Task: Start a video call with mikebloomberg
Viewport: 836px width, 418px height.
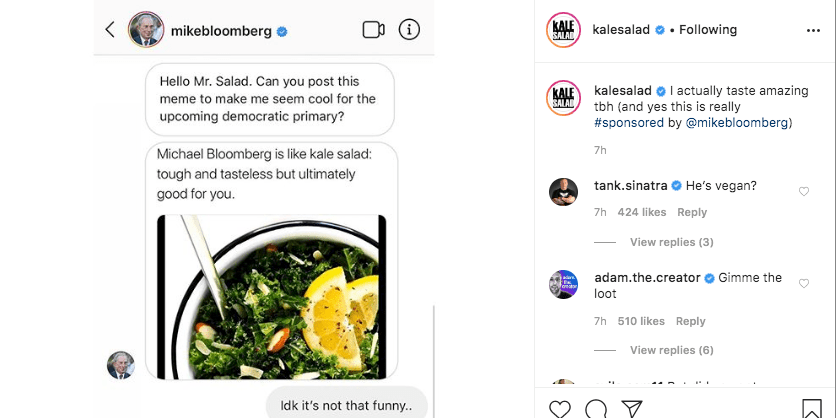Action: pyautogui.click(x=374, y=30)
